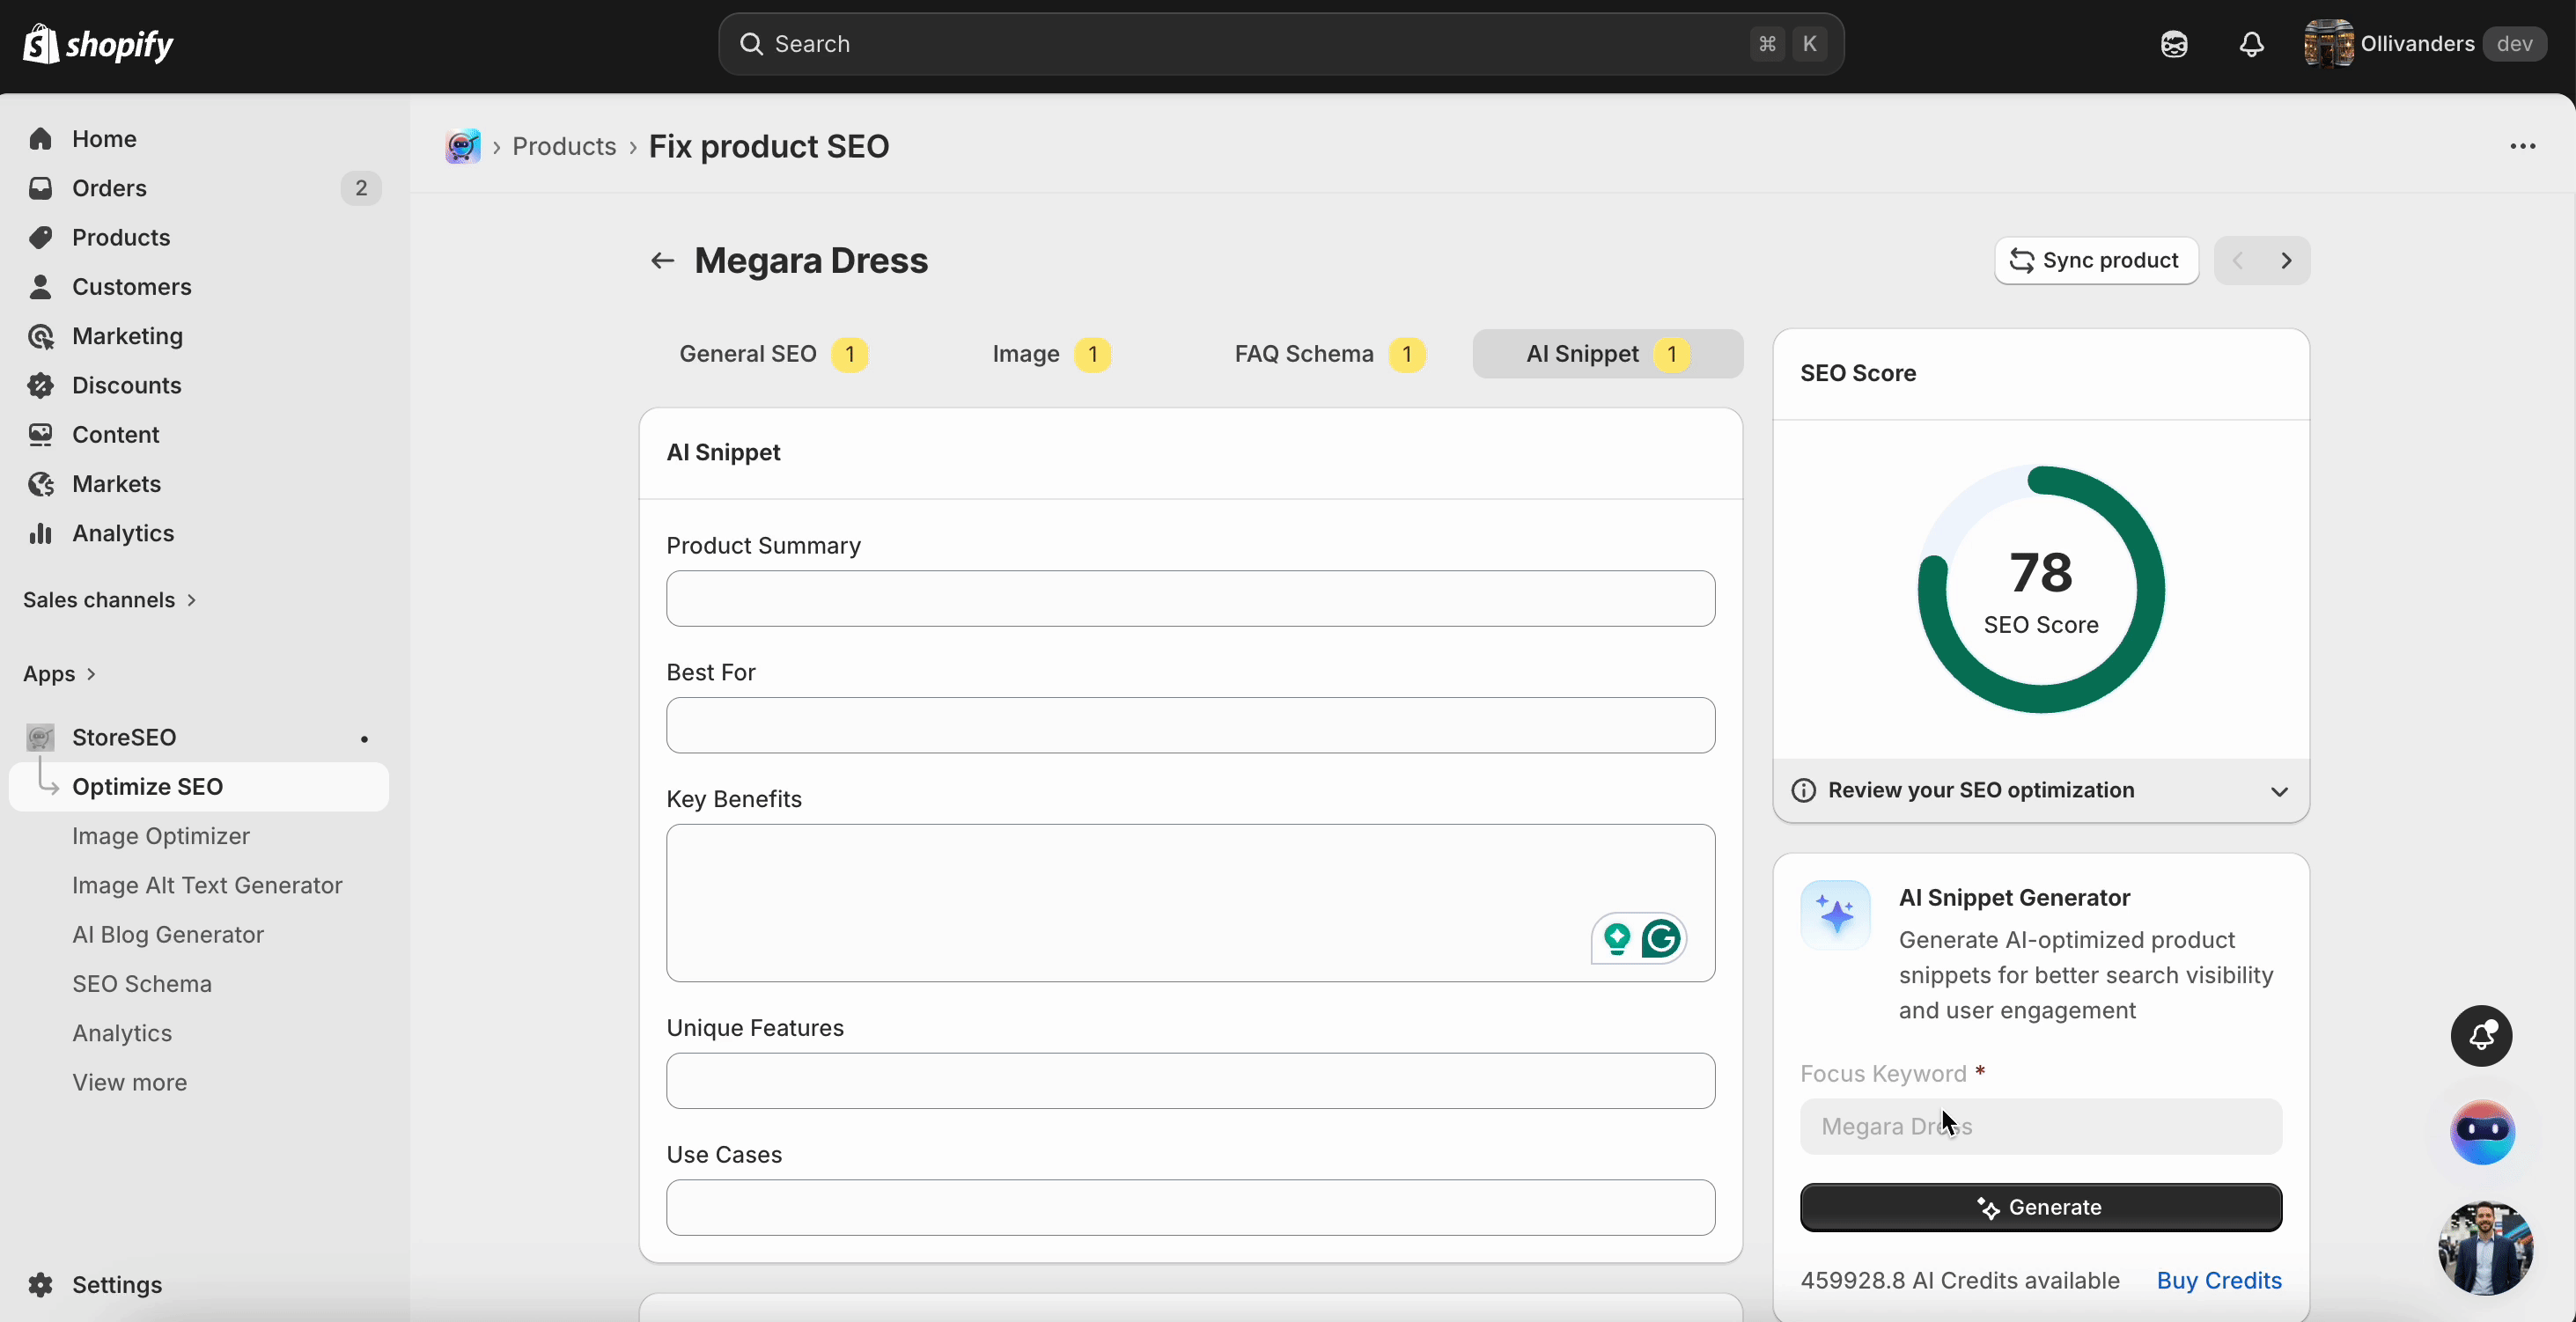Select the Products icon in the sidebar
The height and width of the screenshot is (1322, 2576).
41,237
